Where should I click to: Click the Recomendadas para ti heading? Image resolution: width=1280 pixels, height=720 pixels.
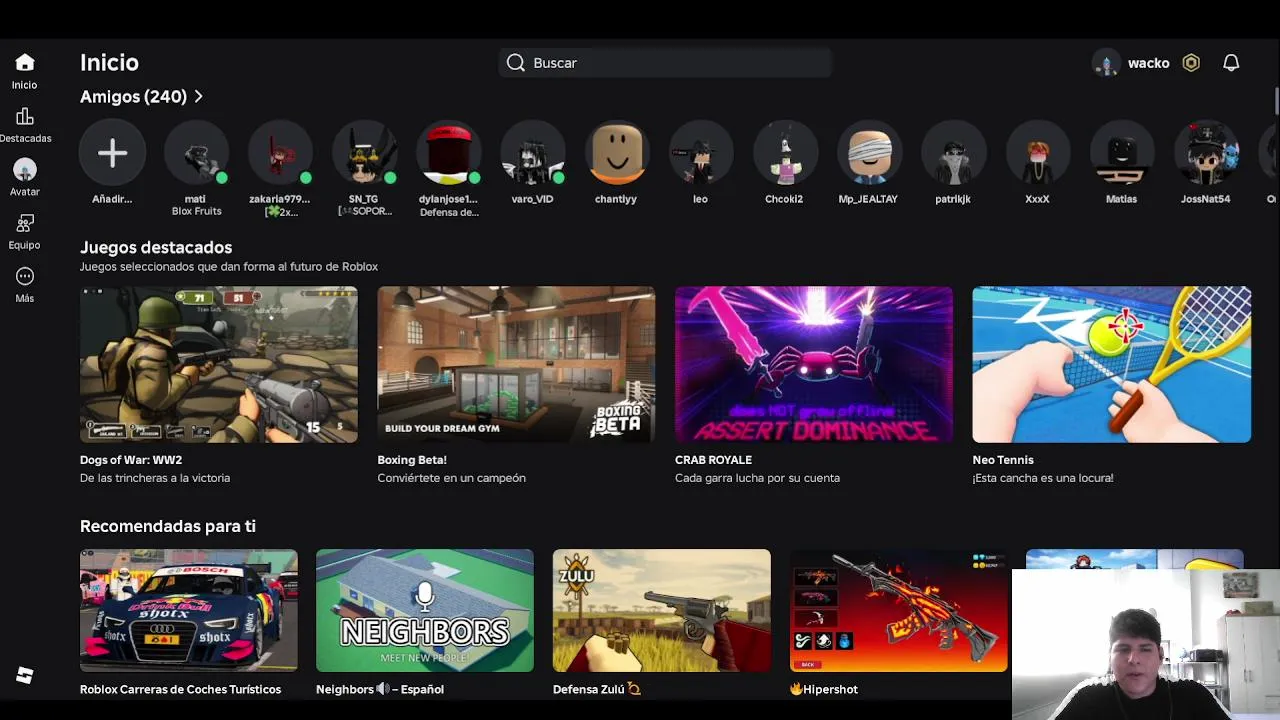click(168, 526)
